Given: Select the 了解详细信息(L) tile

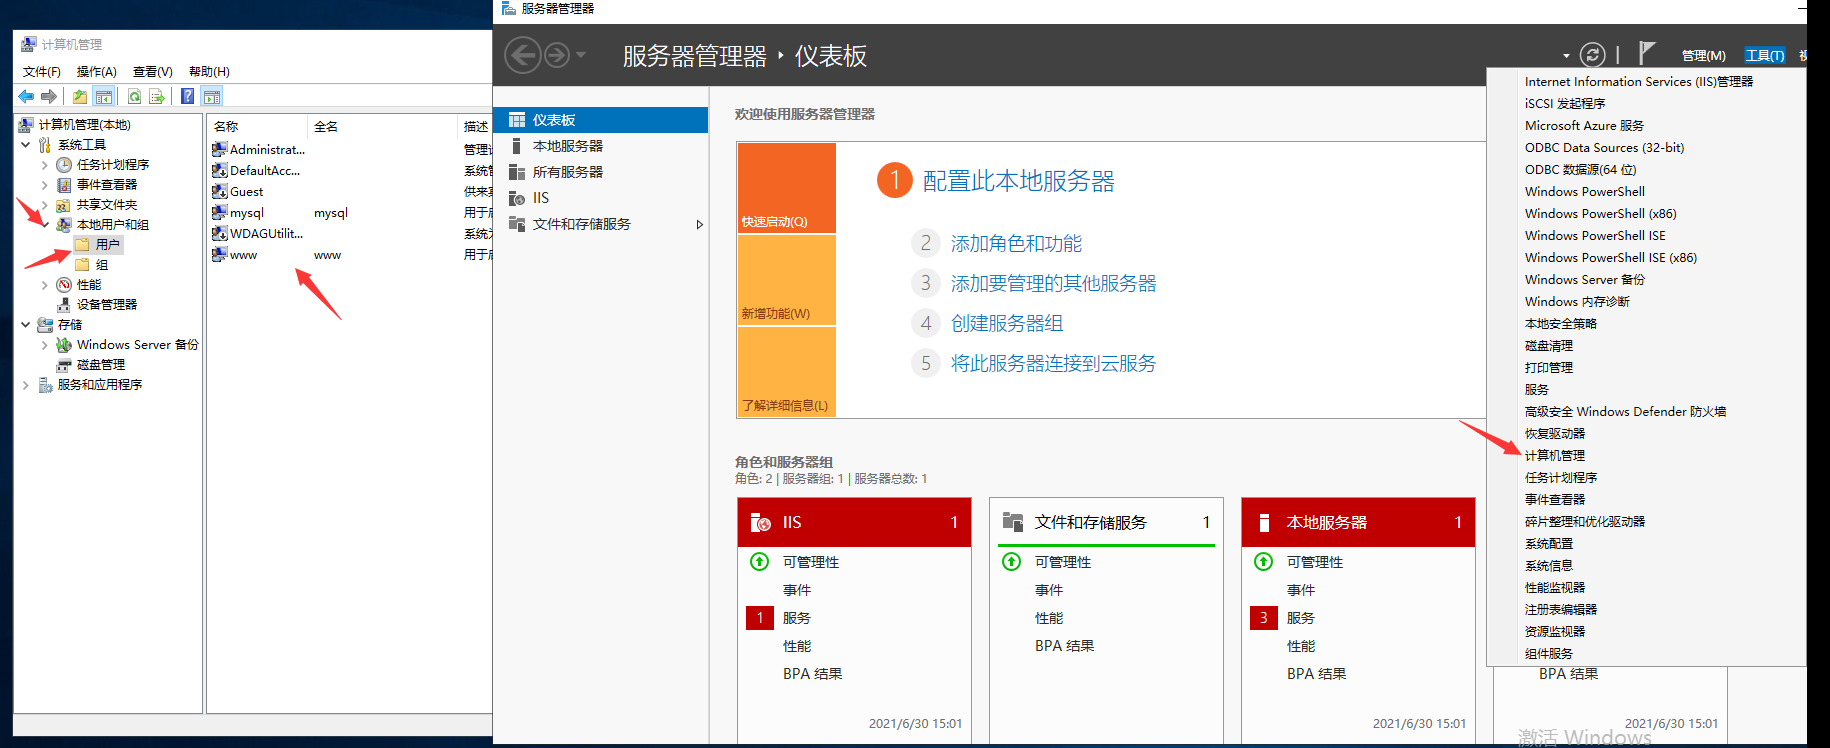Looking at the screenshot, I should [786, 371].
